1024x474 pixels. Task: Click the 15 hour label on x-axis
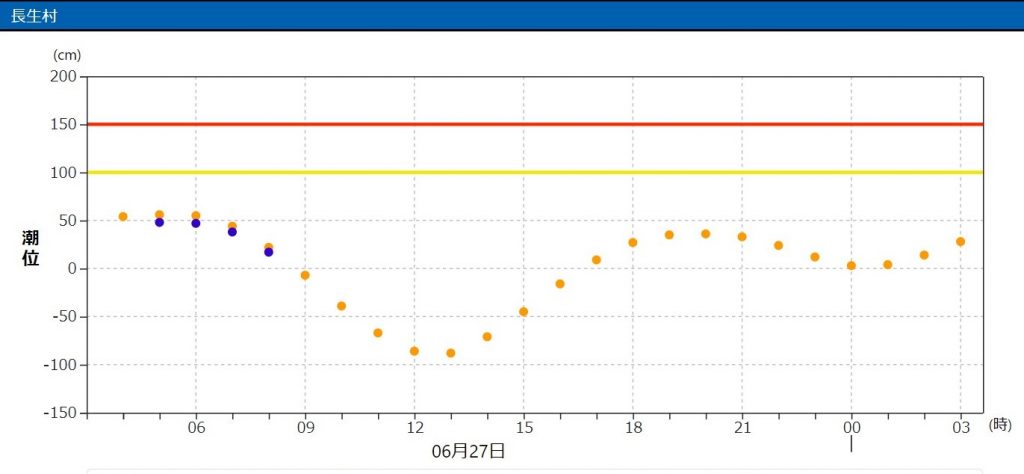[524, 428]
